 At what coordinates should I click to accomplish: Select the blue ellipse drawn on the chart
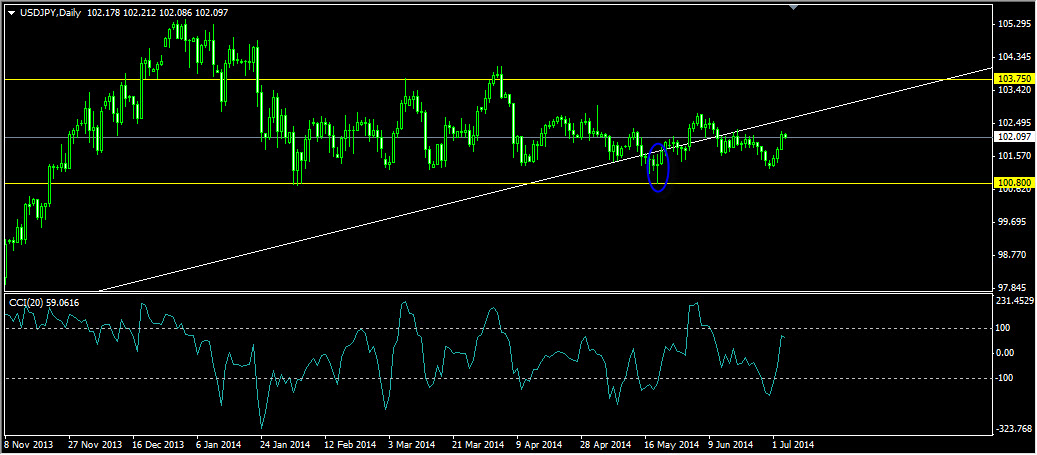[x=658, y=165]
